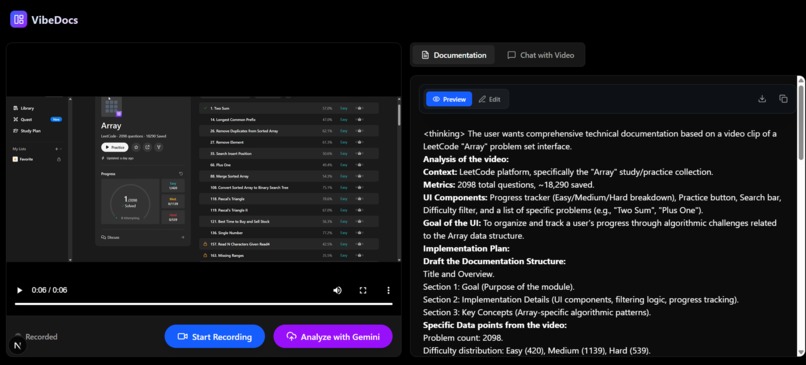Viewport: 806px width, 365px height.
Task: Open the Chat with Video tab
Action: [540, 55]
